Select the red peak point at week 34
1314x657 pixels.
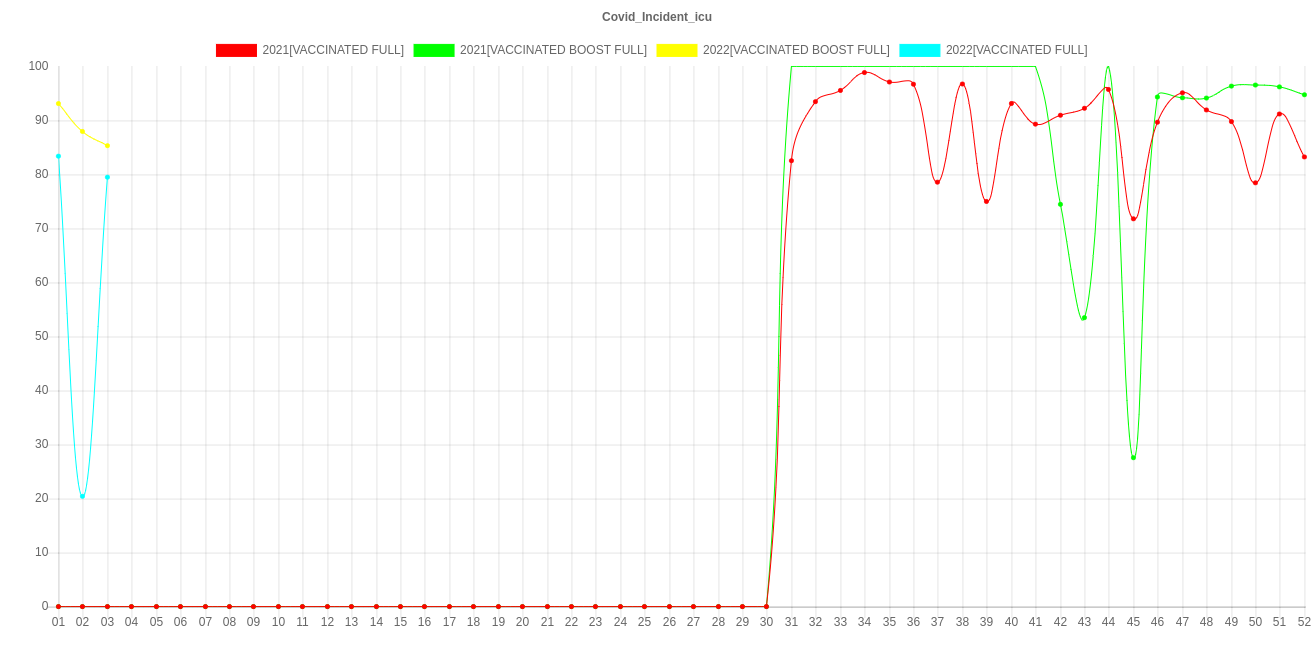point(865,72)
